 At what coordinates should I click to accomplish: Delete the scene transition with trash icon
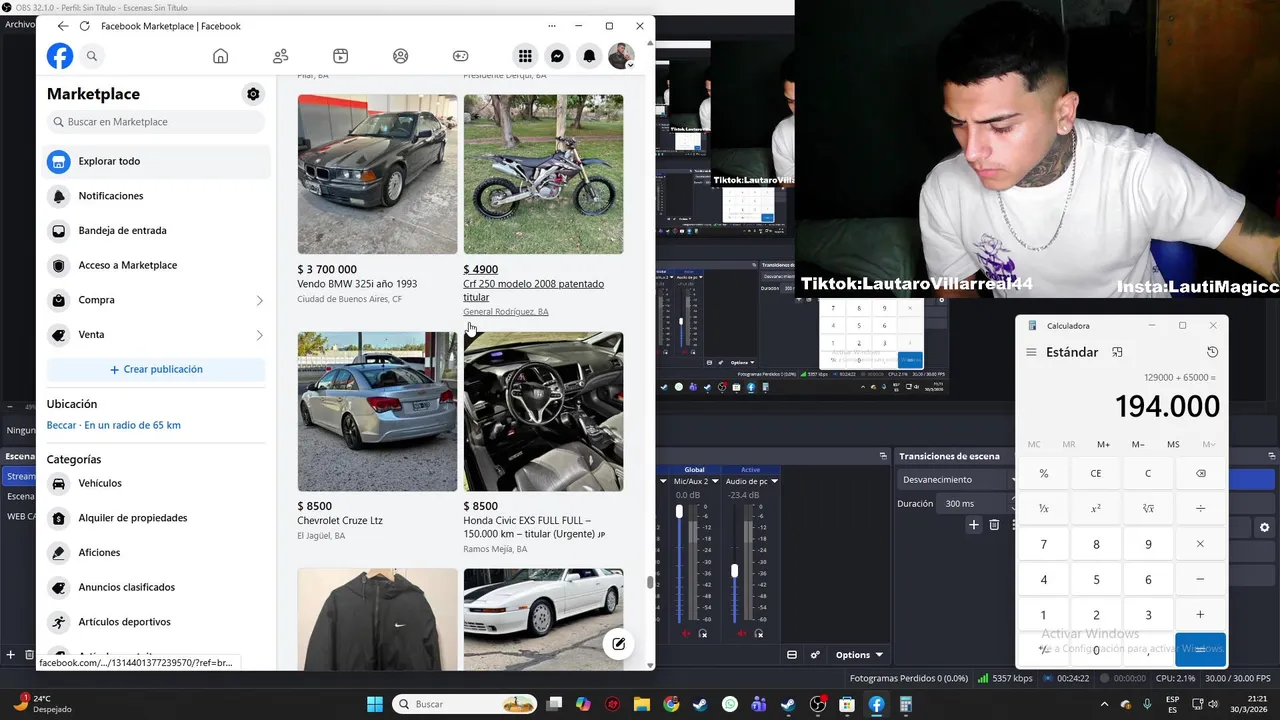point(994,525)
